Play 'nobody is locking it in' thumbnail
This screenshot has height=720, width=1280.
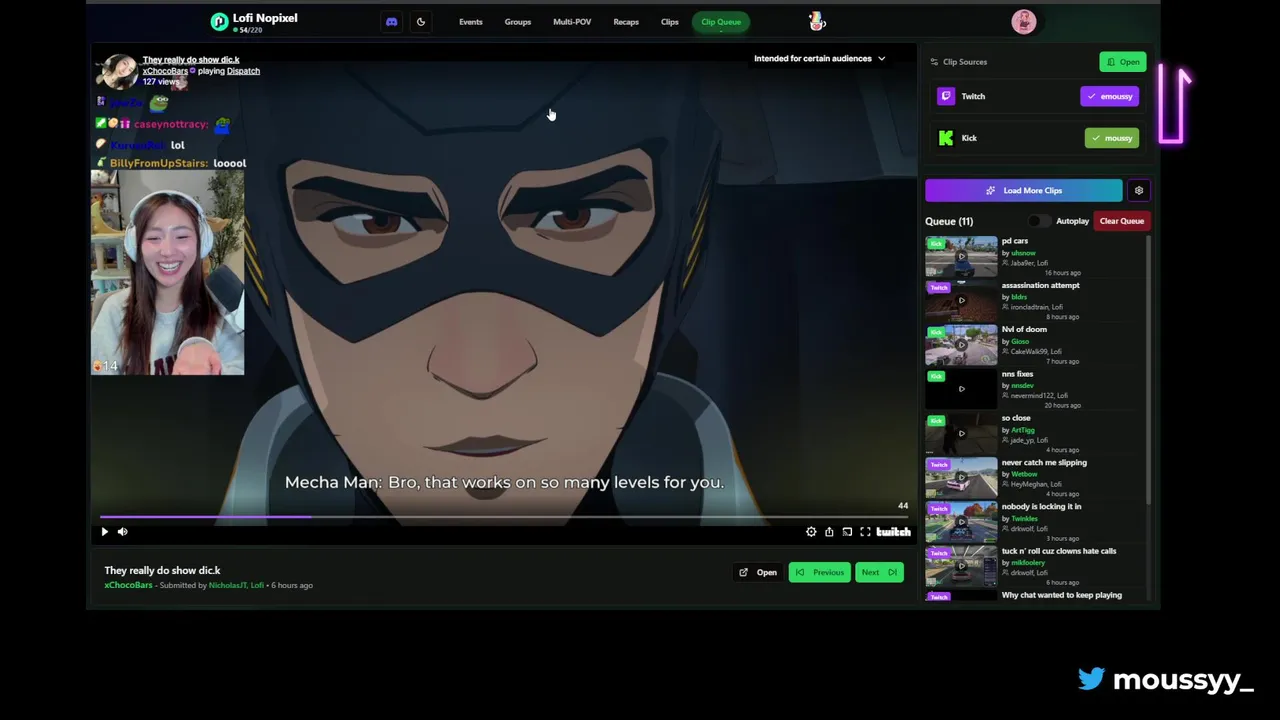coord(961,521)
